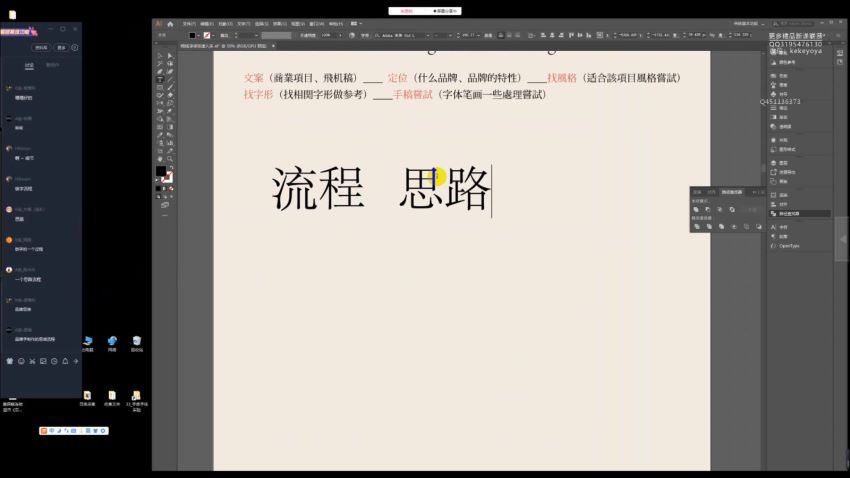Viewport: 850px width, 478px height.
Task: Click Expand button in Pathfinder panel
Action: (752, 209)
